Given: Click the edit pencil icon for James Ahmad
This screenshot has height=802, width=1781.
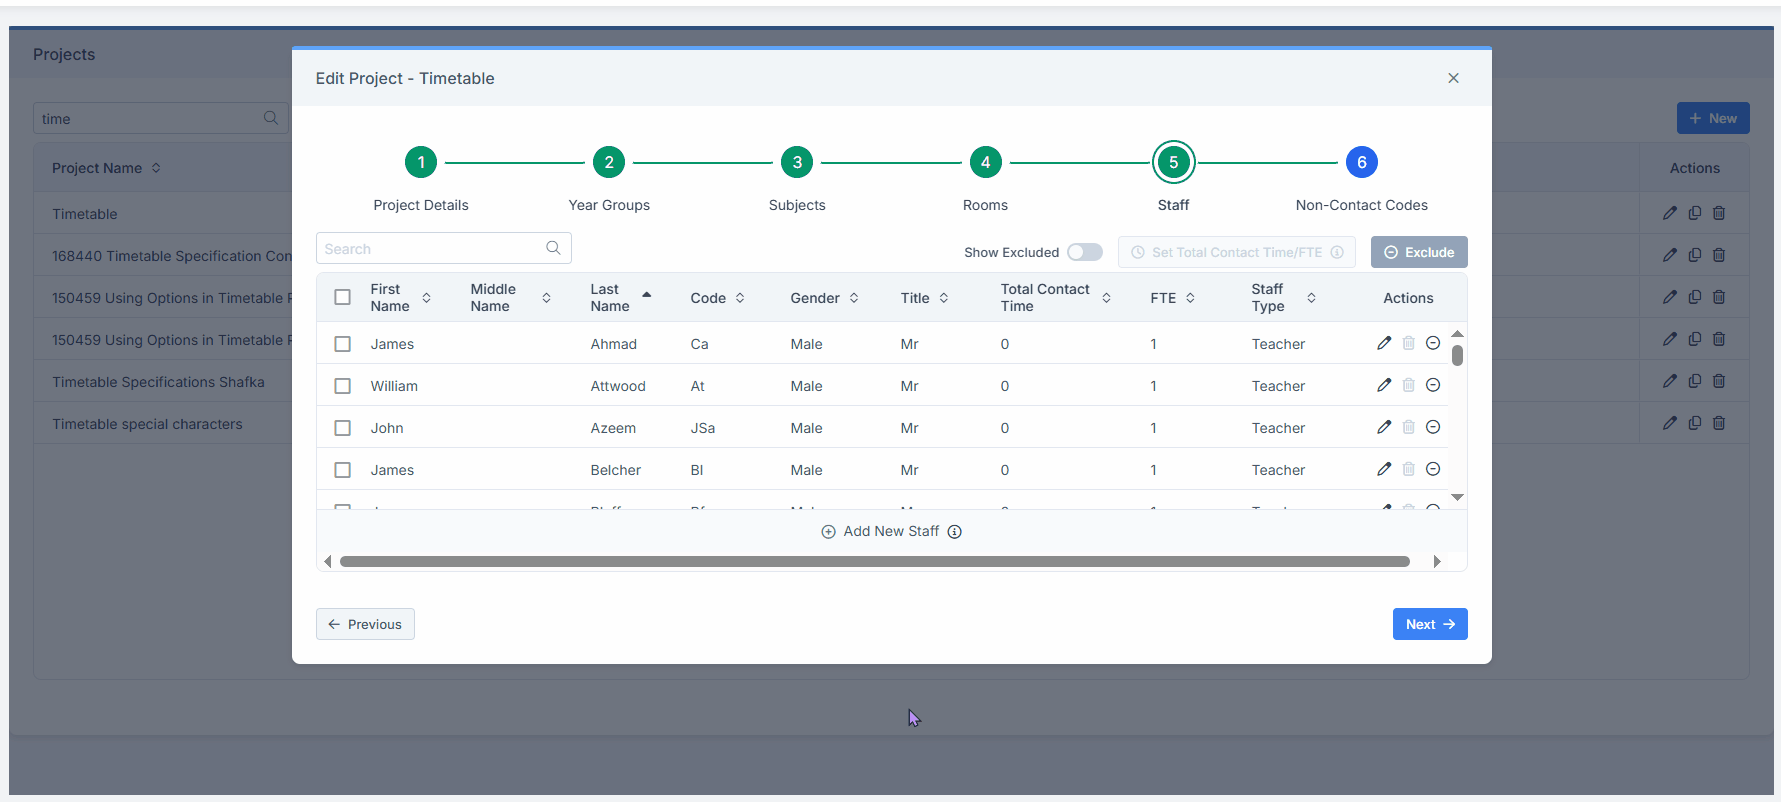Looking at the screenshot, I should tap(1384, 343).
